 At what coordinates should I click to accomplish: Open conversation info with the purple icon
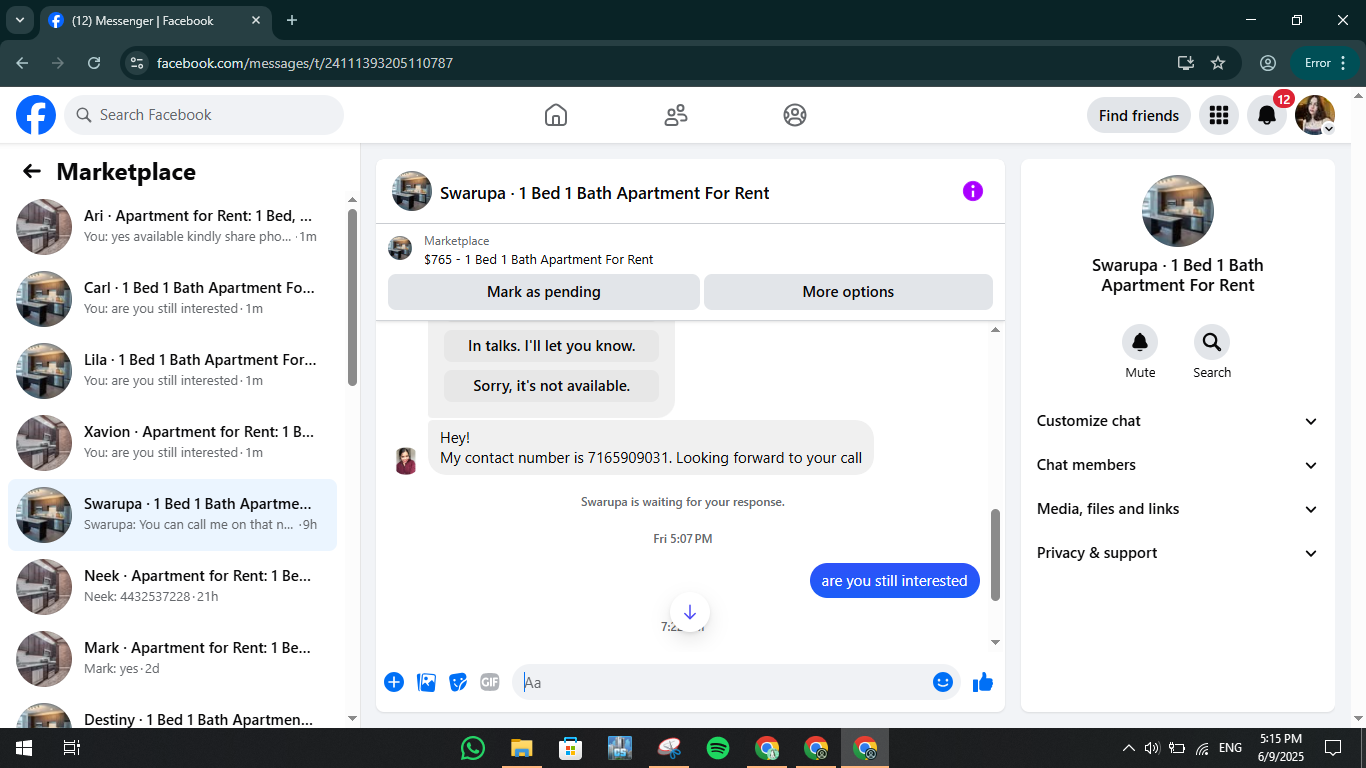pyautogui.click(x=973, y=191)
